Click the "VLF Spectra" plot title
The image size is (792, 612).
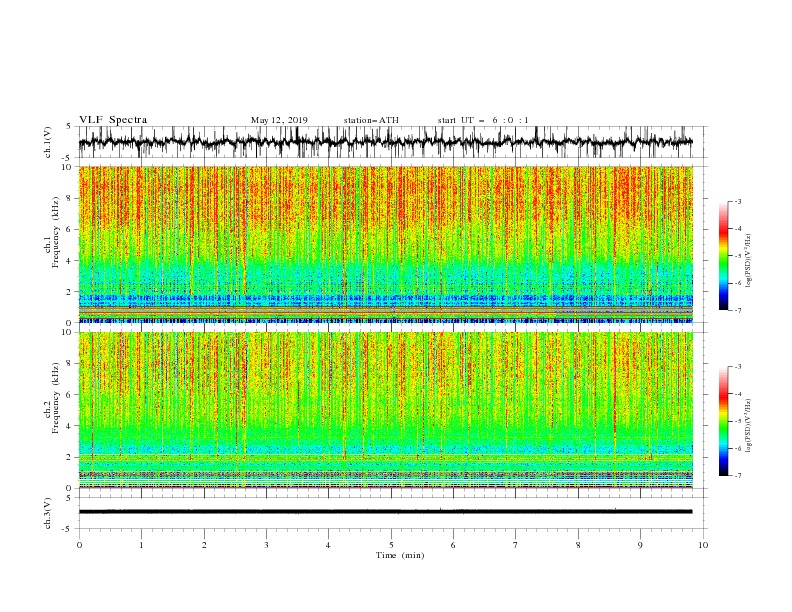pyautogui.click(x=113, y=120)
